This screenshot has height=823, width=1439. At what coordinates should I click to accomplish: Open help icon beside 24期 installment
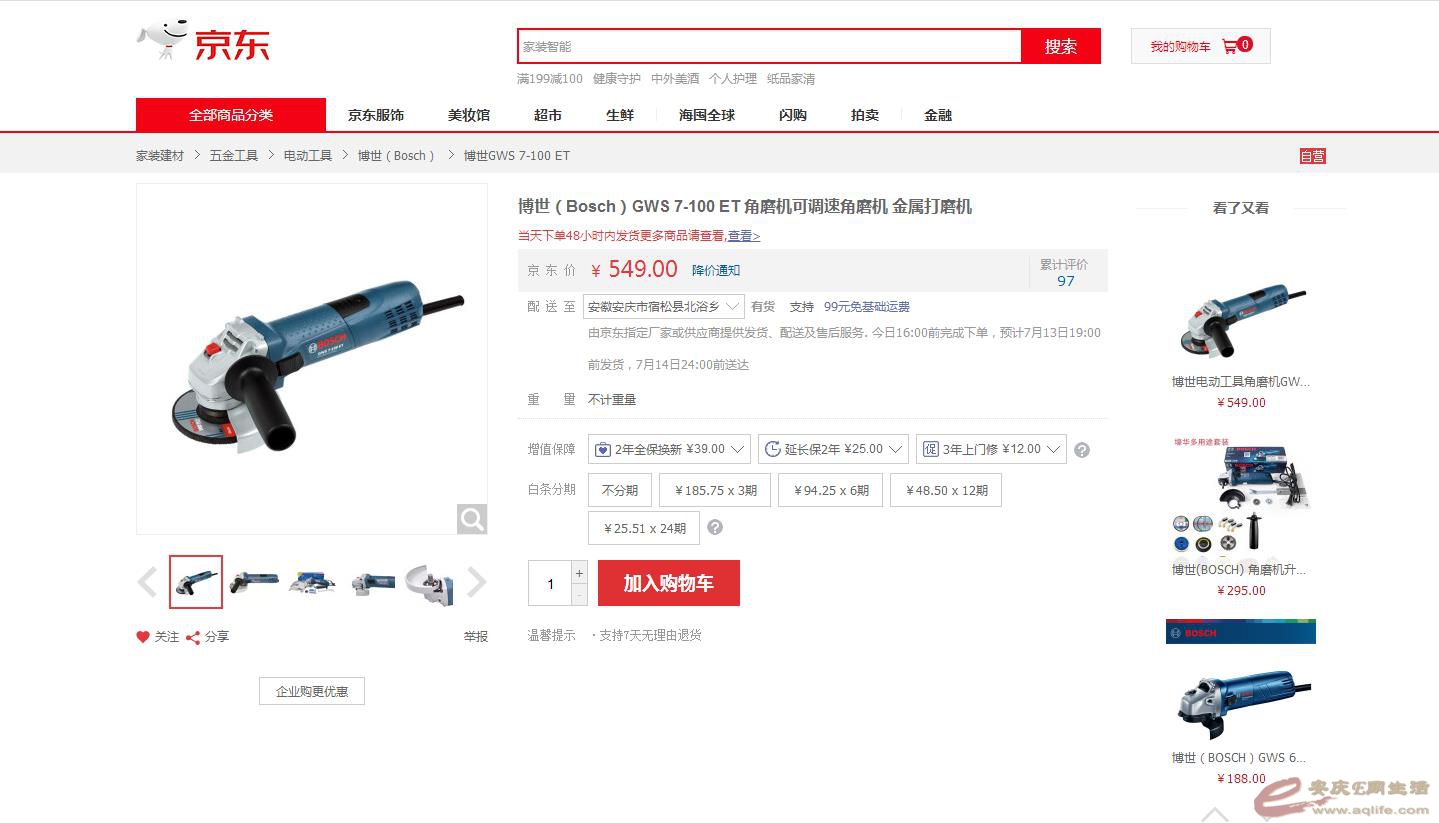[715, 527]
